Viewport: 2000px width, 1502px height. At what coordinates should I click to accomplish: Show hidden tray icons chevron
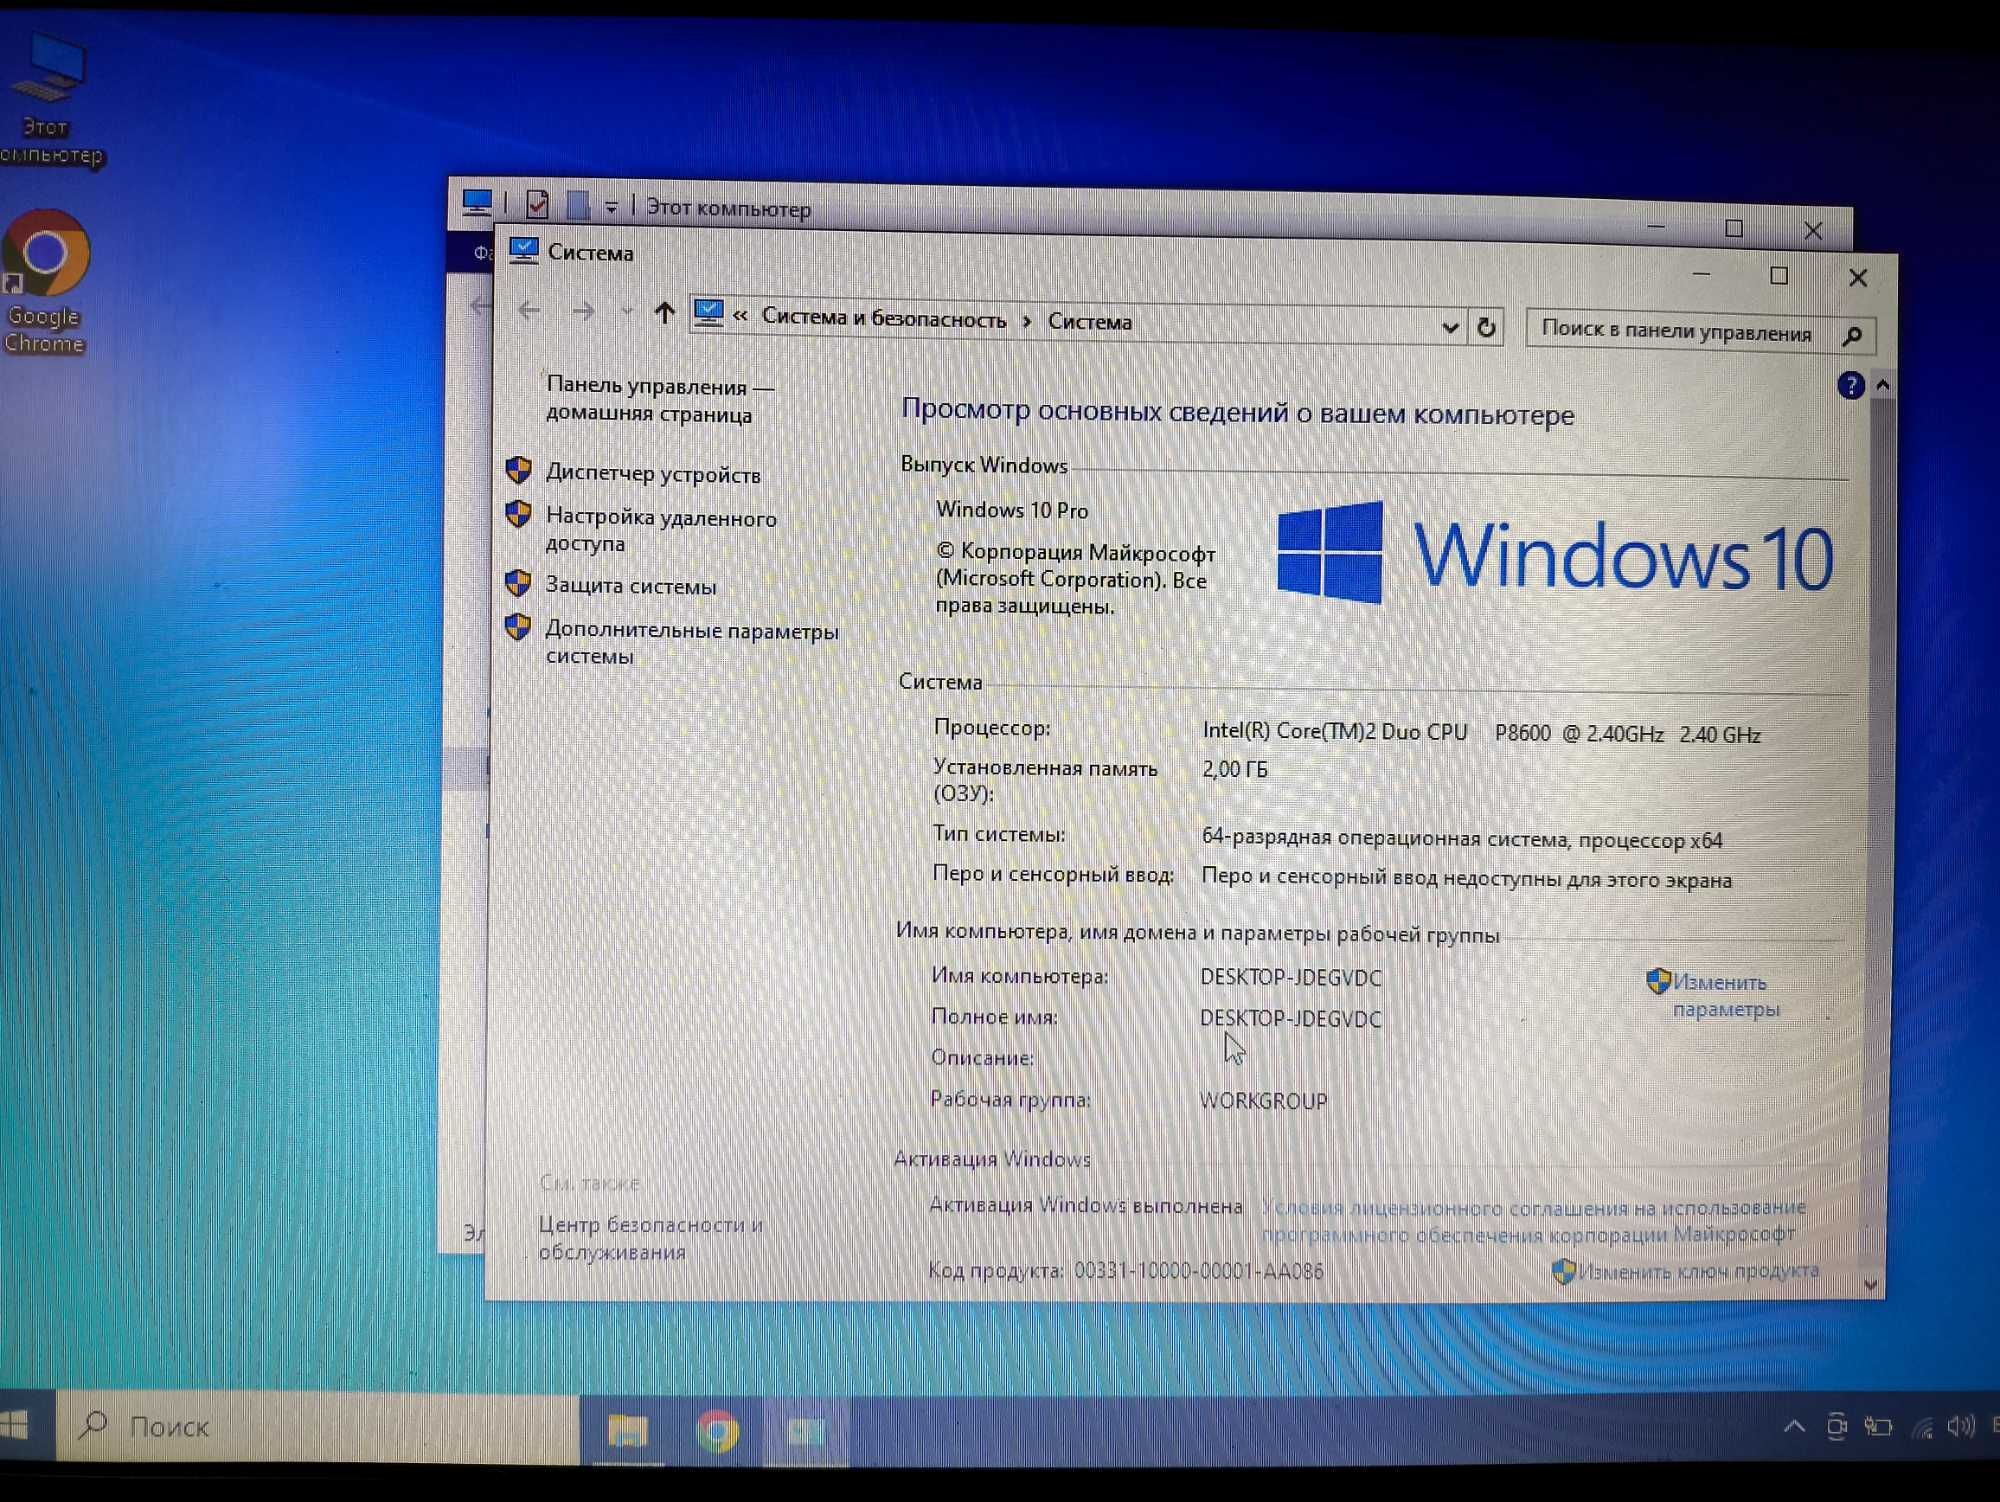1794,1426
